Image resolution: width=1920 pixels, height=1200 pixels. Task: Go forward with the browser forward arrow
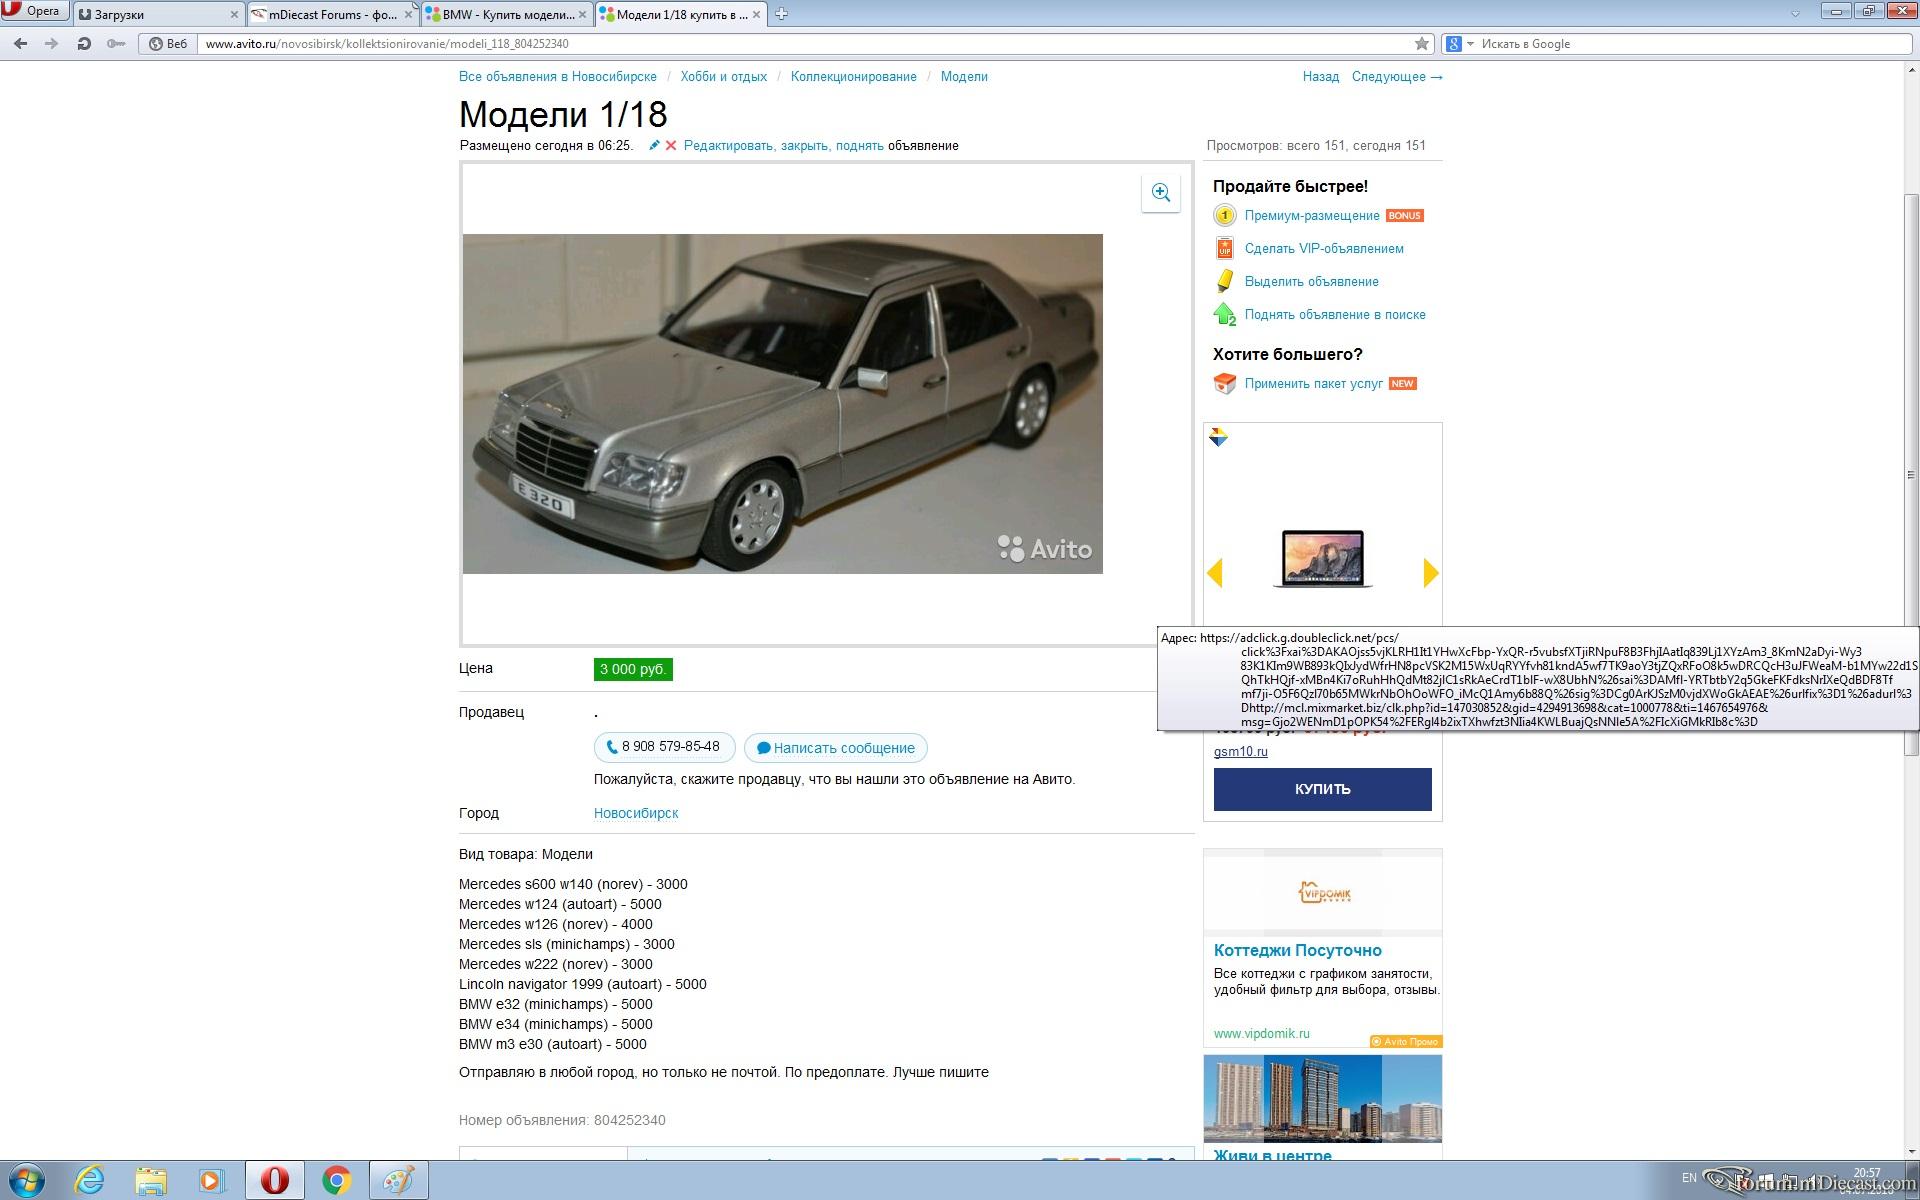[x=52, y=44]
